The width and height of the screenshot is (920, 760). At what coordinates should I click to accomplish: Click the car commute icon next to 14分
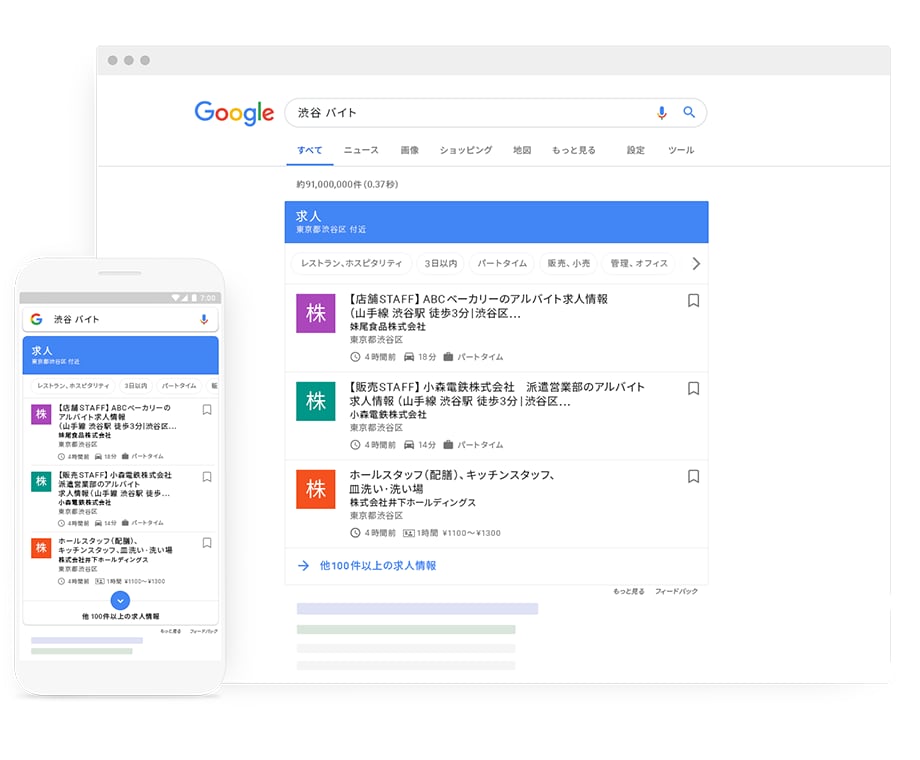pyautogui.click(x=409, y=445)
